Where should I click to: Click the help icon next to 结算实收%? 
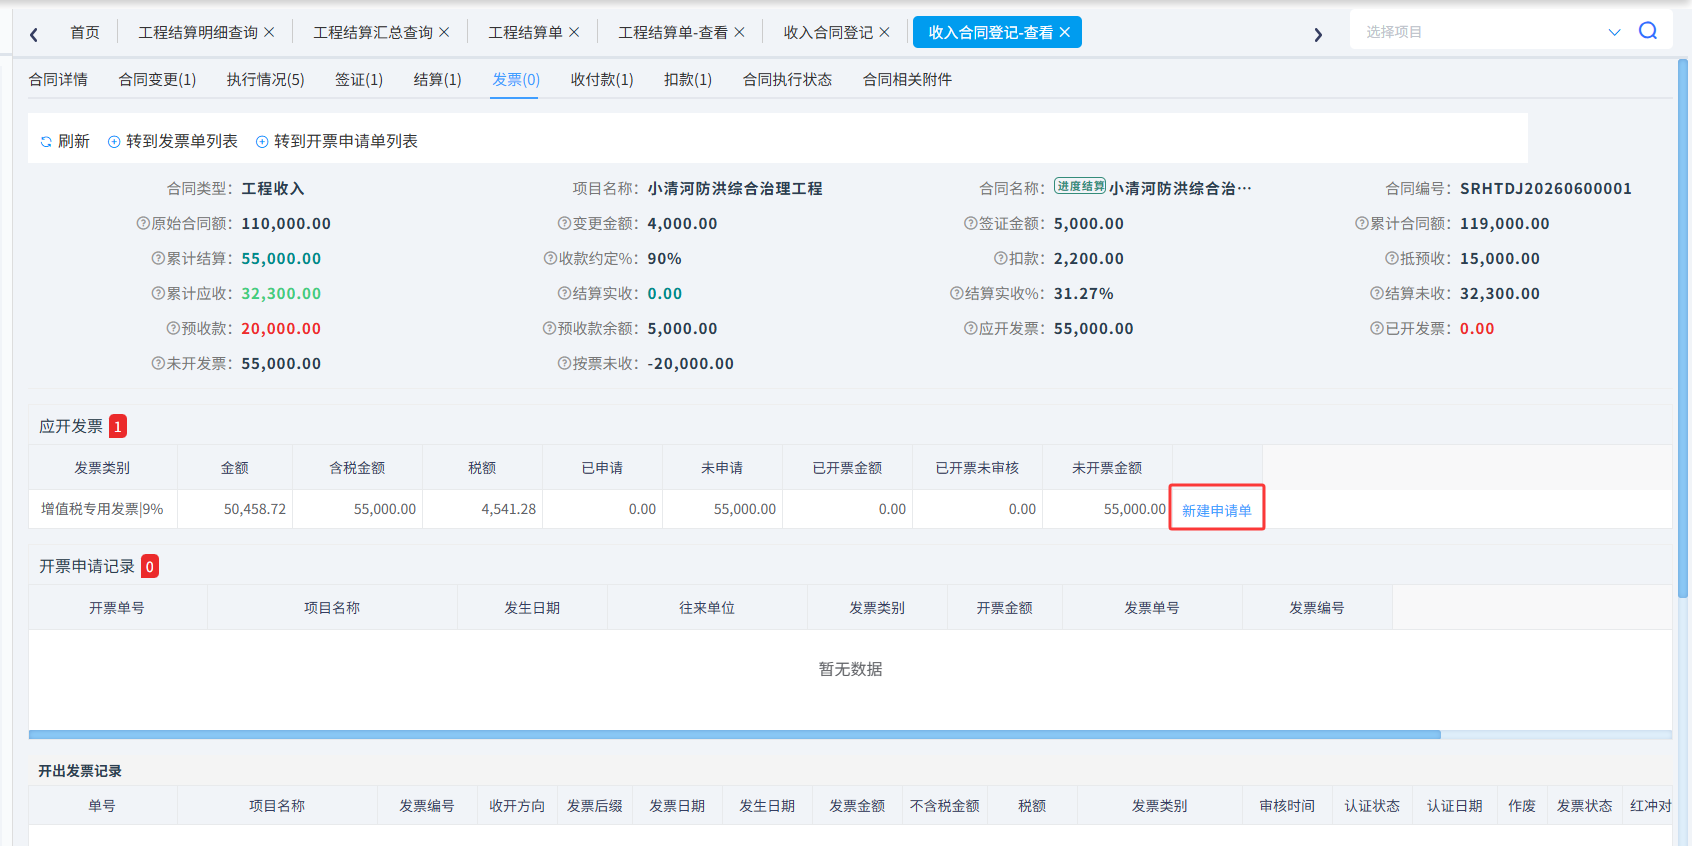click(956, 294)
